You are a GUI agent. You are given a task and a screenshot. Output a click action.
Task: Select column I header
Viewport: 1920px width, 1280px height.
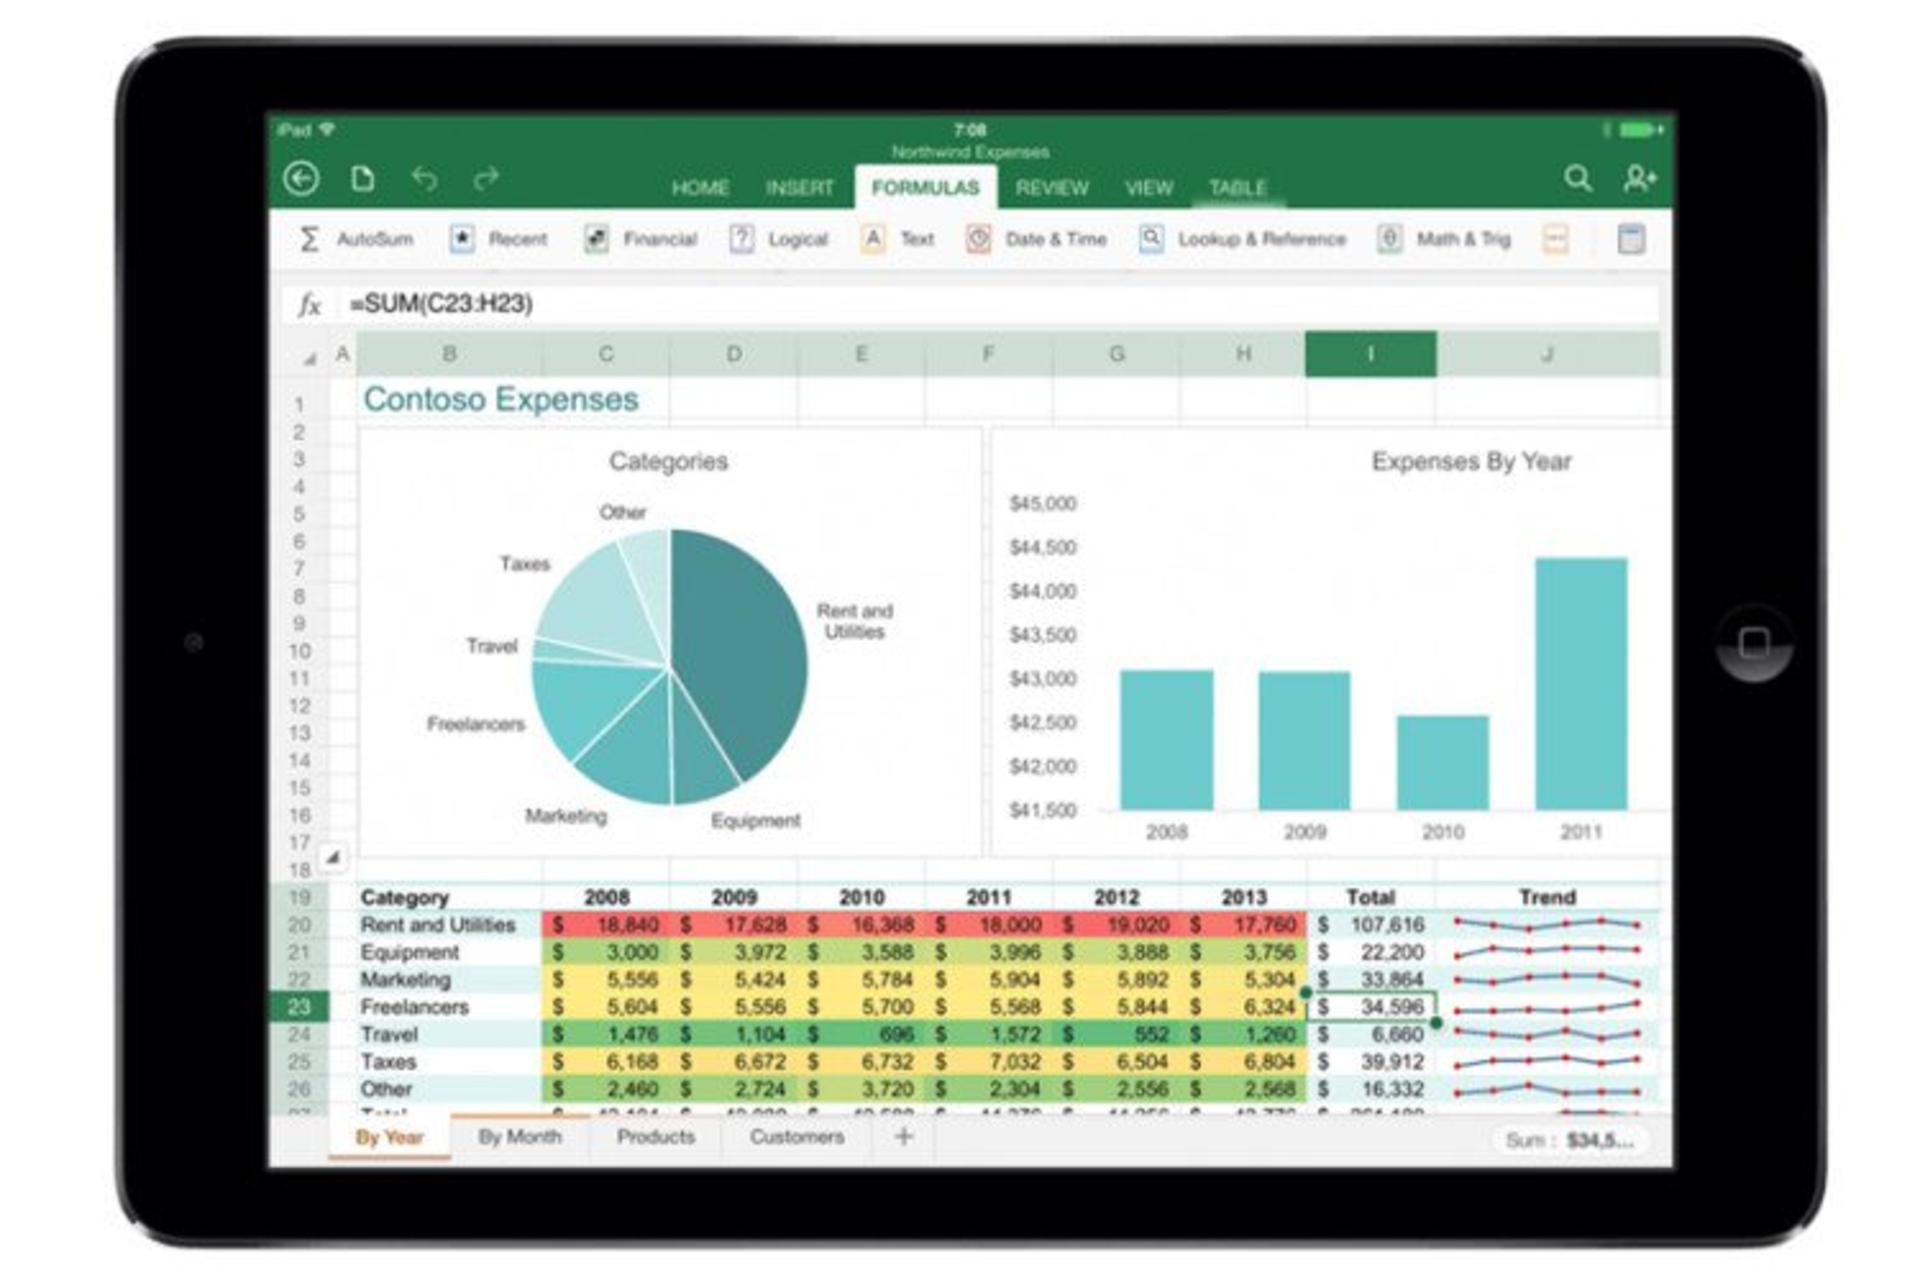coord(1370,354)
